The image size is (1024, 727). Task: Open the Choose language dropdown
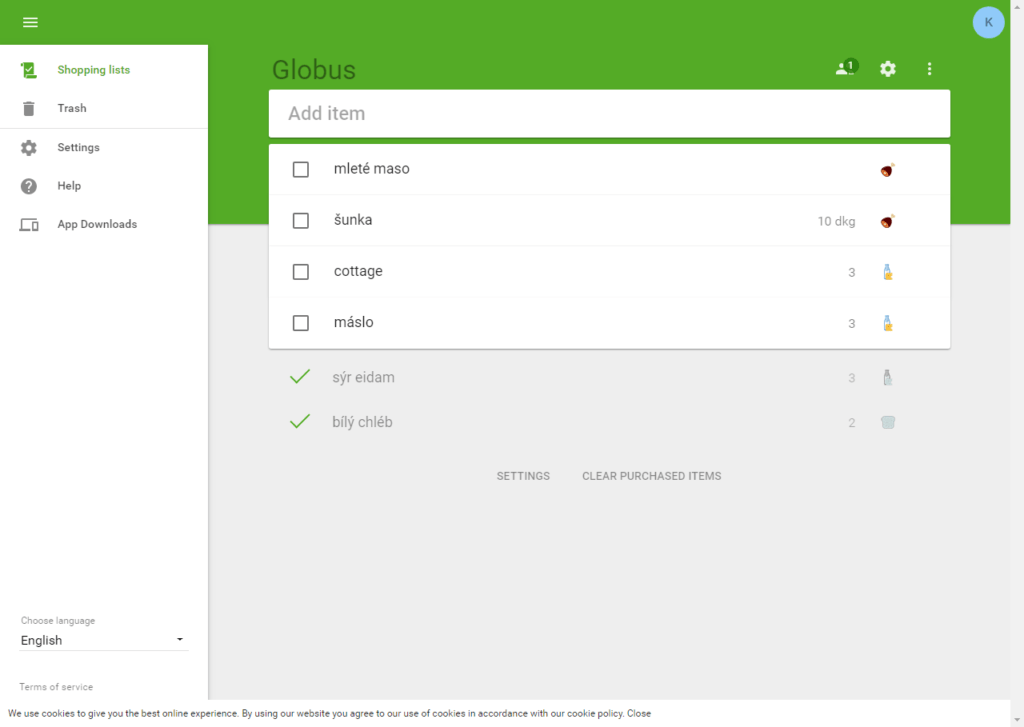click(x=104, y=640)
